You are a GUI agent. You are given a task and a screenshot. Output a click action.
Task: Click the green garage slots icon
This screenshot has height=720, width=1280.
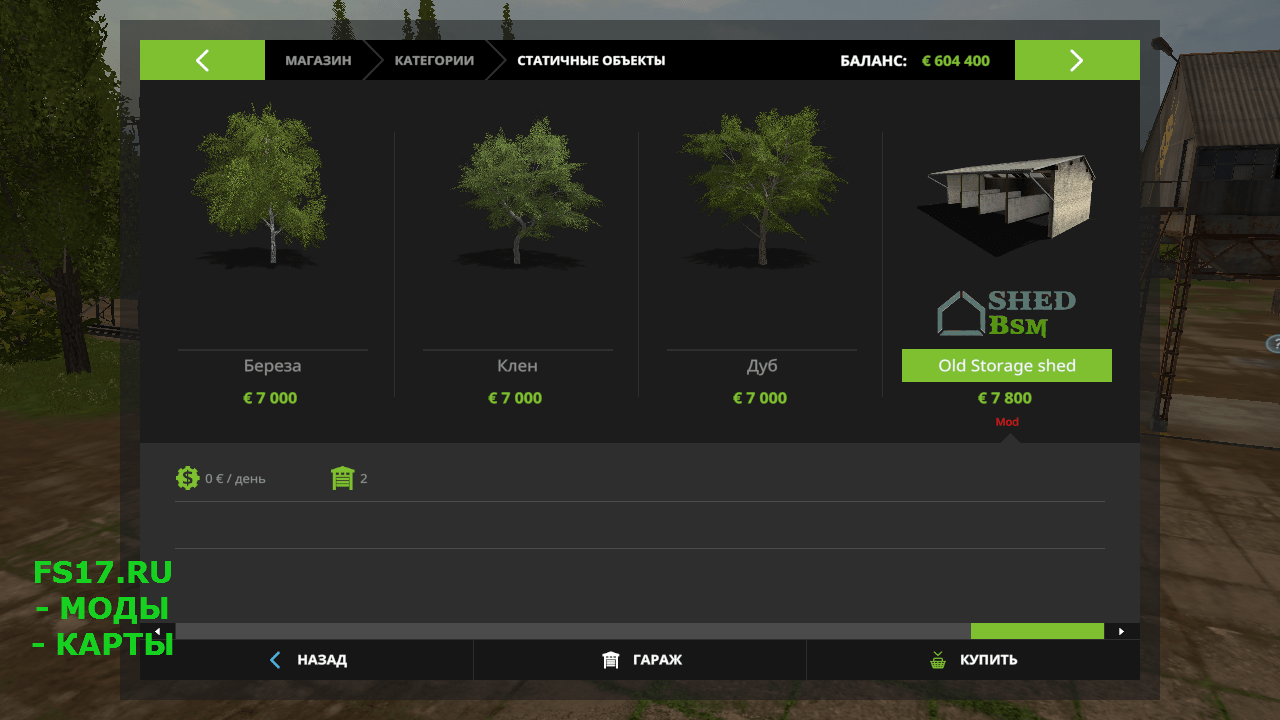pos(343,478)
